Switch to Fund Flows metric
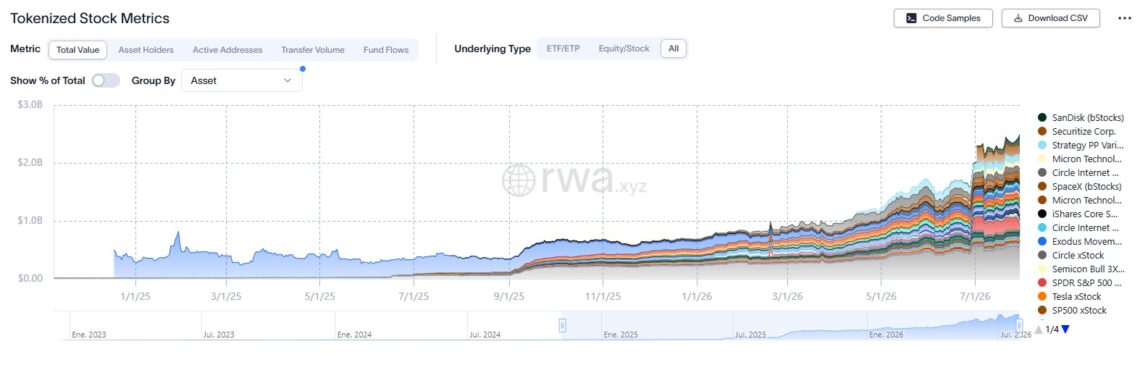Image resolution: width=1140 pixels, height=365 pixels. pos(386,50)
